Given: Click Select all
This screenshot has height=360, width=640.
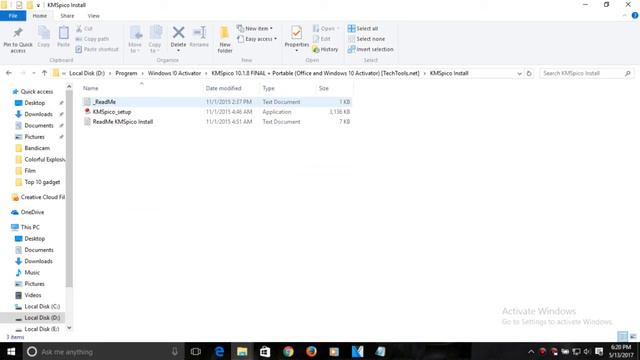Looking at the screenshot, I should click(363, 29).
